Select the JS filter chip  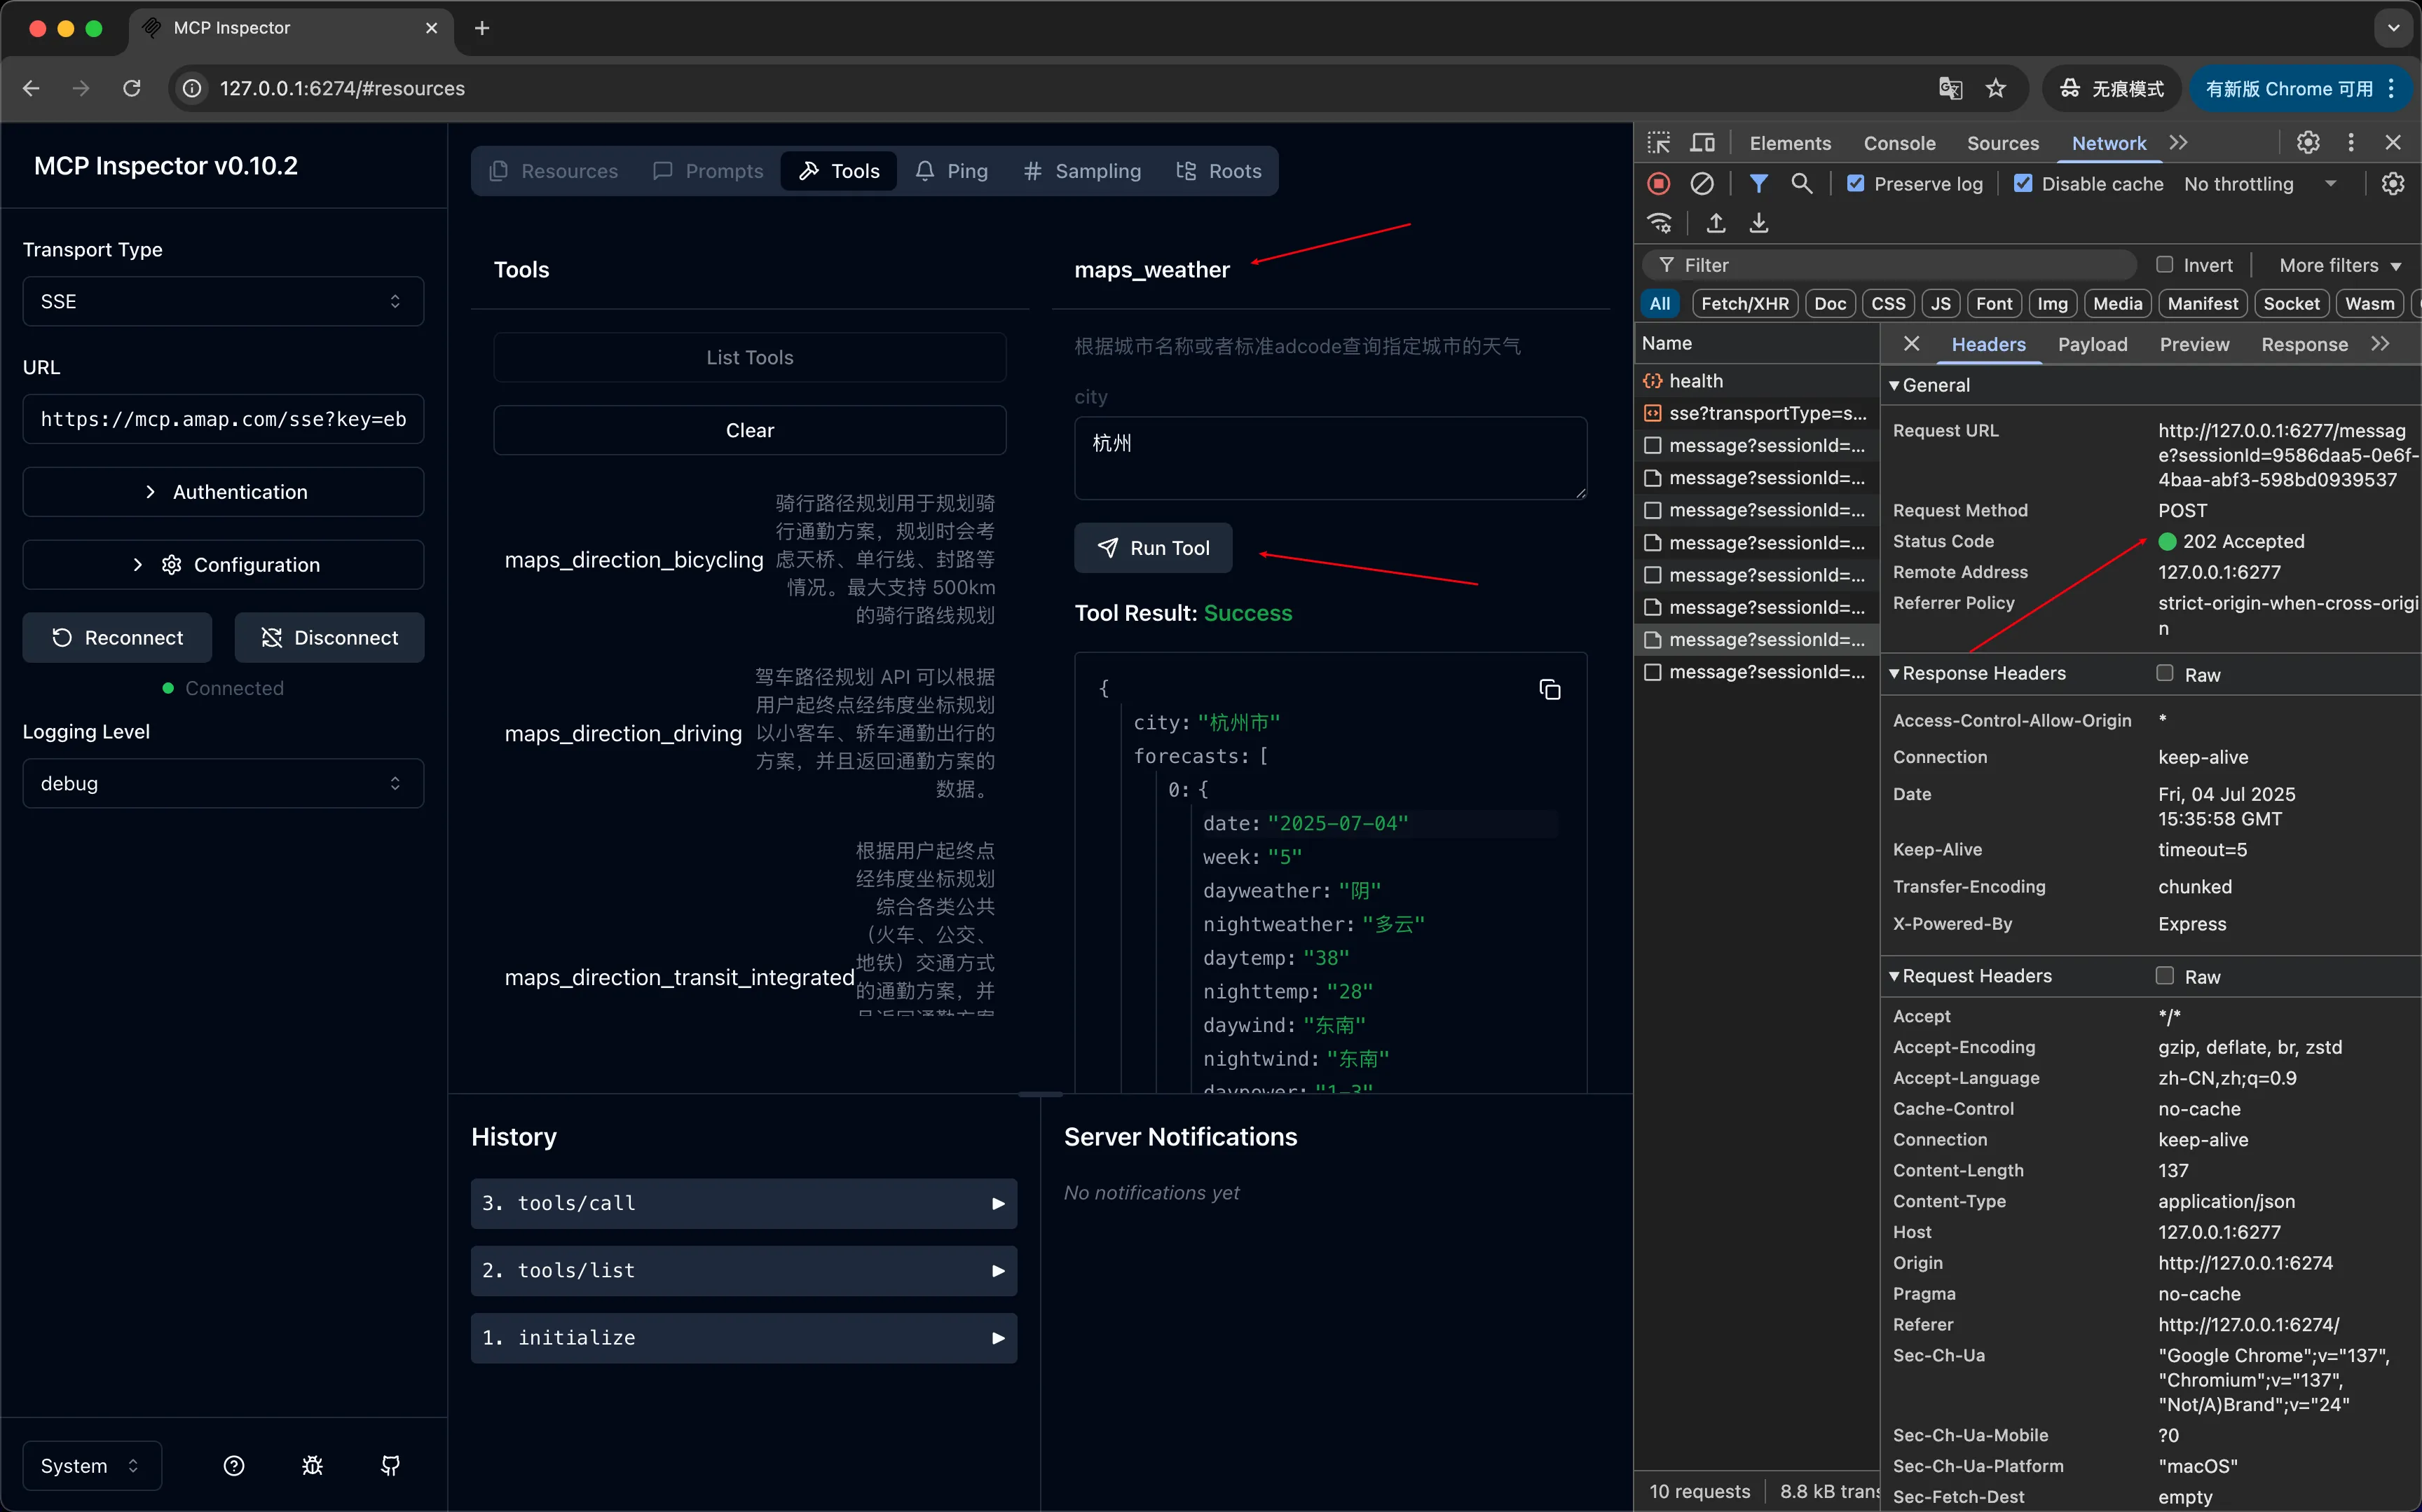(1941, 304)
